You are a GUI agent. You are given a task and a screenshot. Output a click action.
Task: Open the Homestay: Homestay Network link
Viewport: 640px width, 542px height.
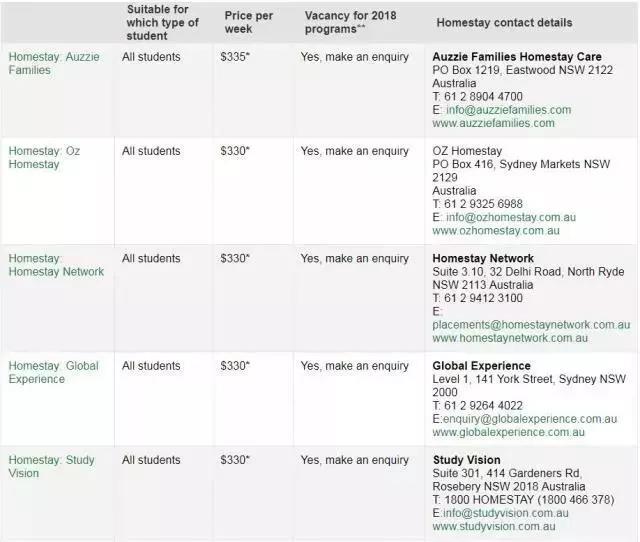coord(56,265)
